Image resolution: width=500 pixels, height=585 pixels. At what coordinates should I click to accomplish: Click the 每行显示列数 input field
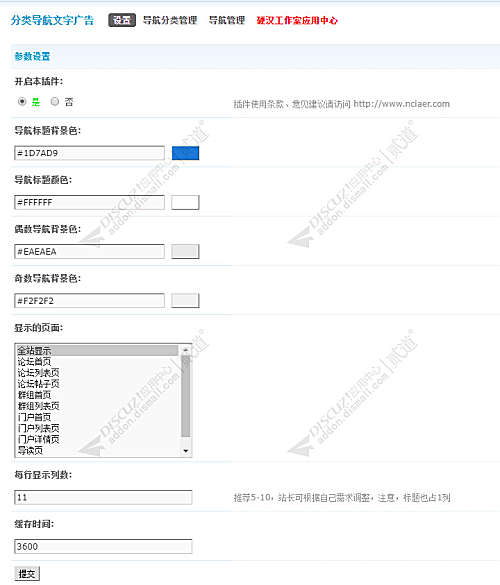pos(103,497)
